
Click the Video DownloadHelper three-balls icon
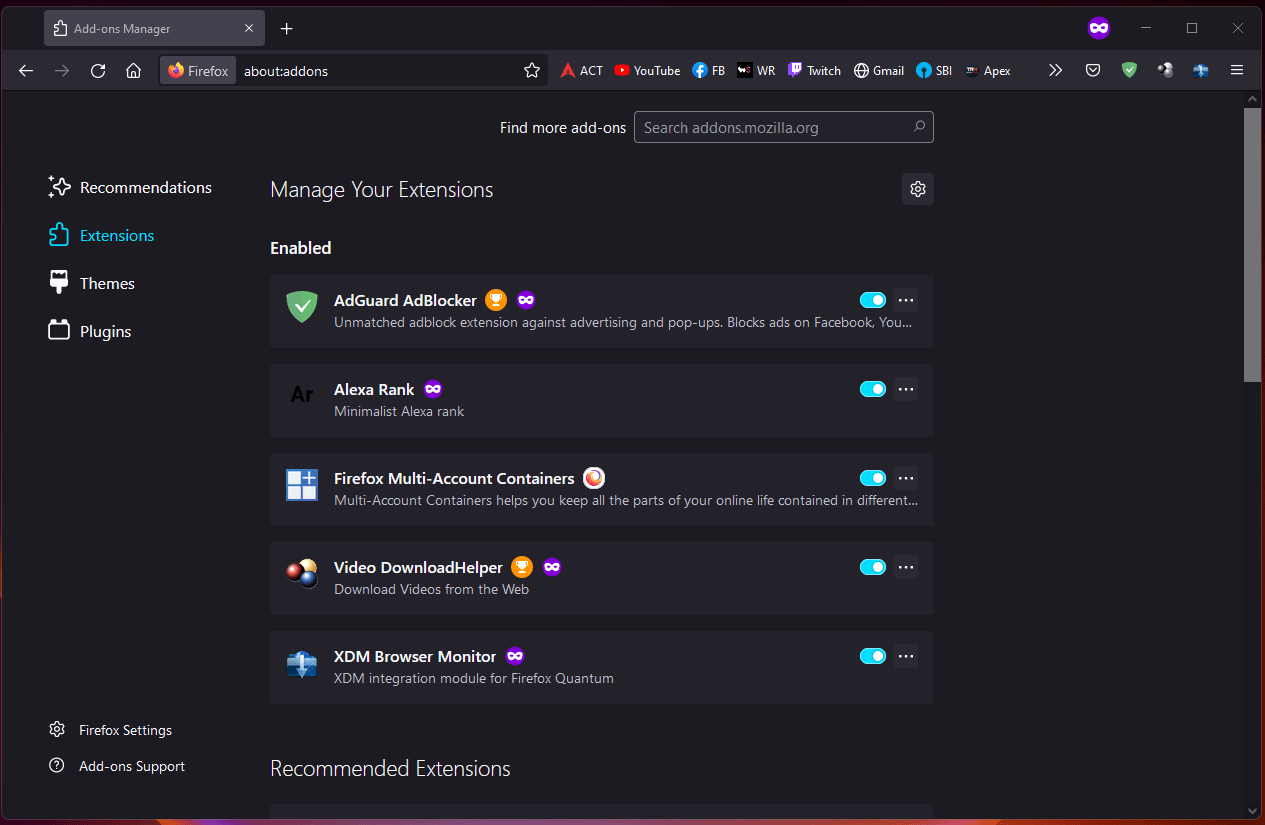pos(302,573)
